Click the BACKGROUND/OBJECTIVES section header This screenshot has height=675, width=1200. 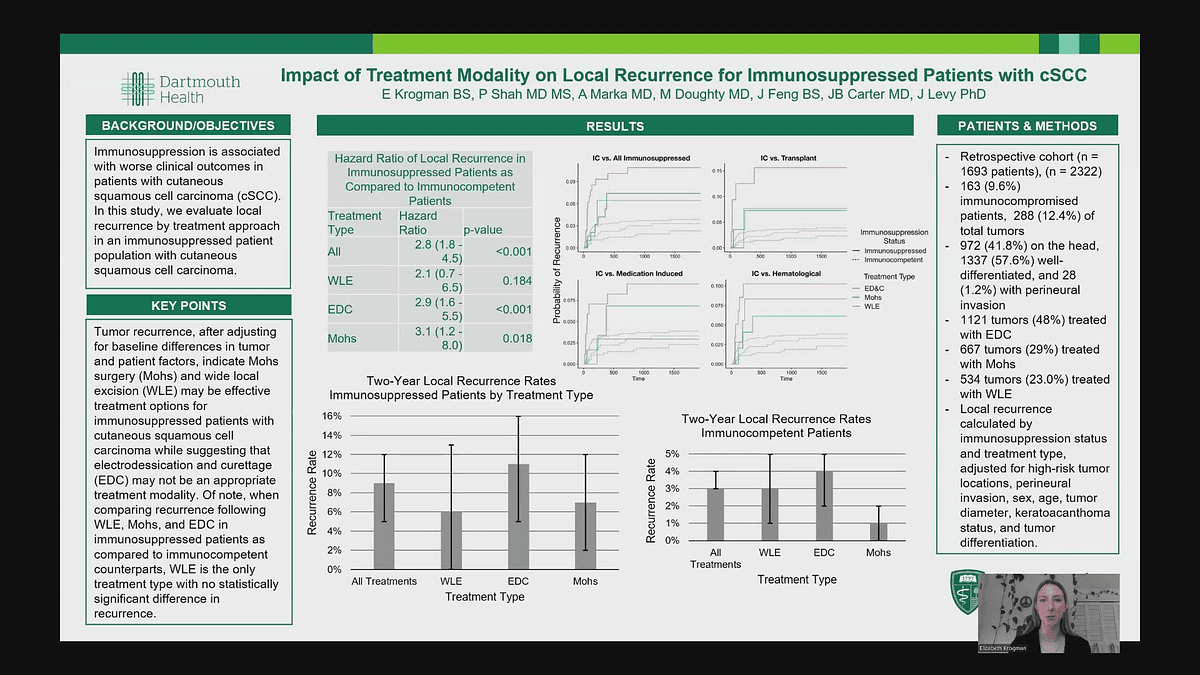click(x=188, y=126)
